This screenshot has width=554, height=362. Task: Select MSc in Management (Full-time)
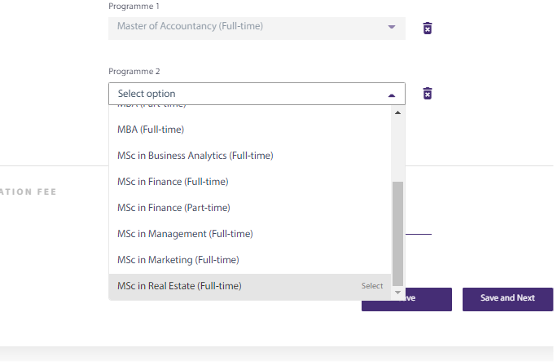[250, 234]
